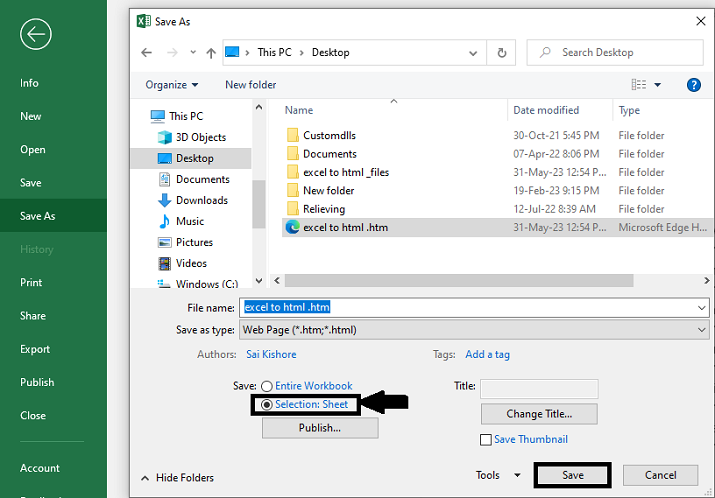Open the Share backstage tab

[x=33, y=316]
